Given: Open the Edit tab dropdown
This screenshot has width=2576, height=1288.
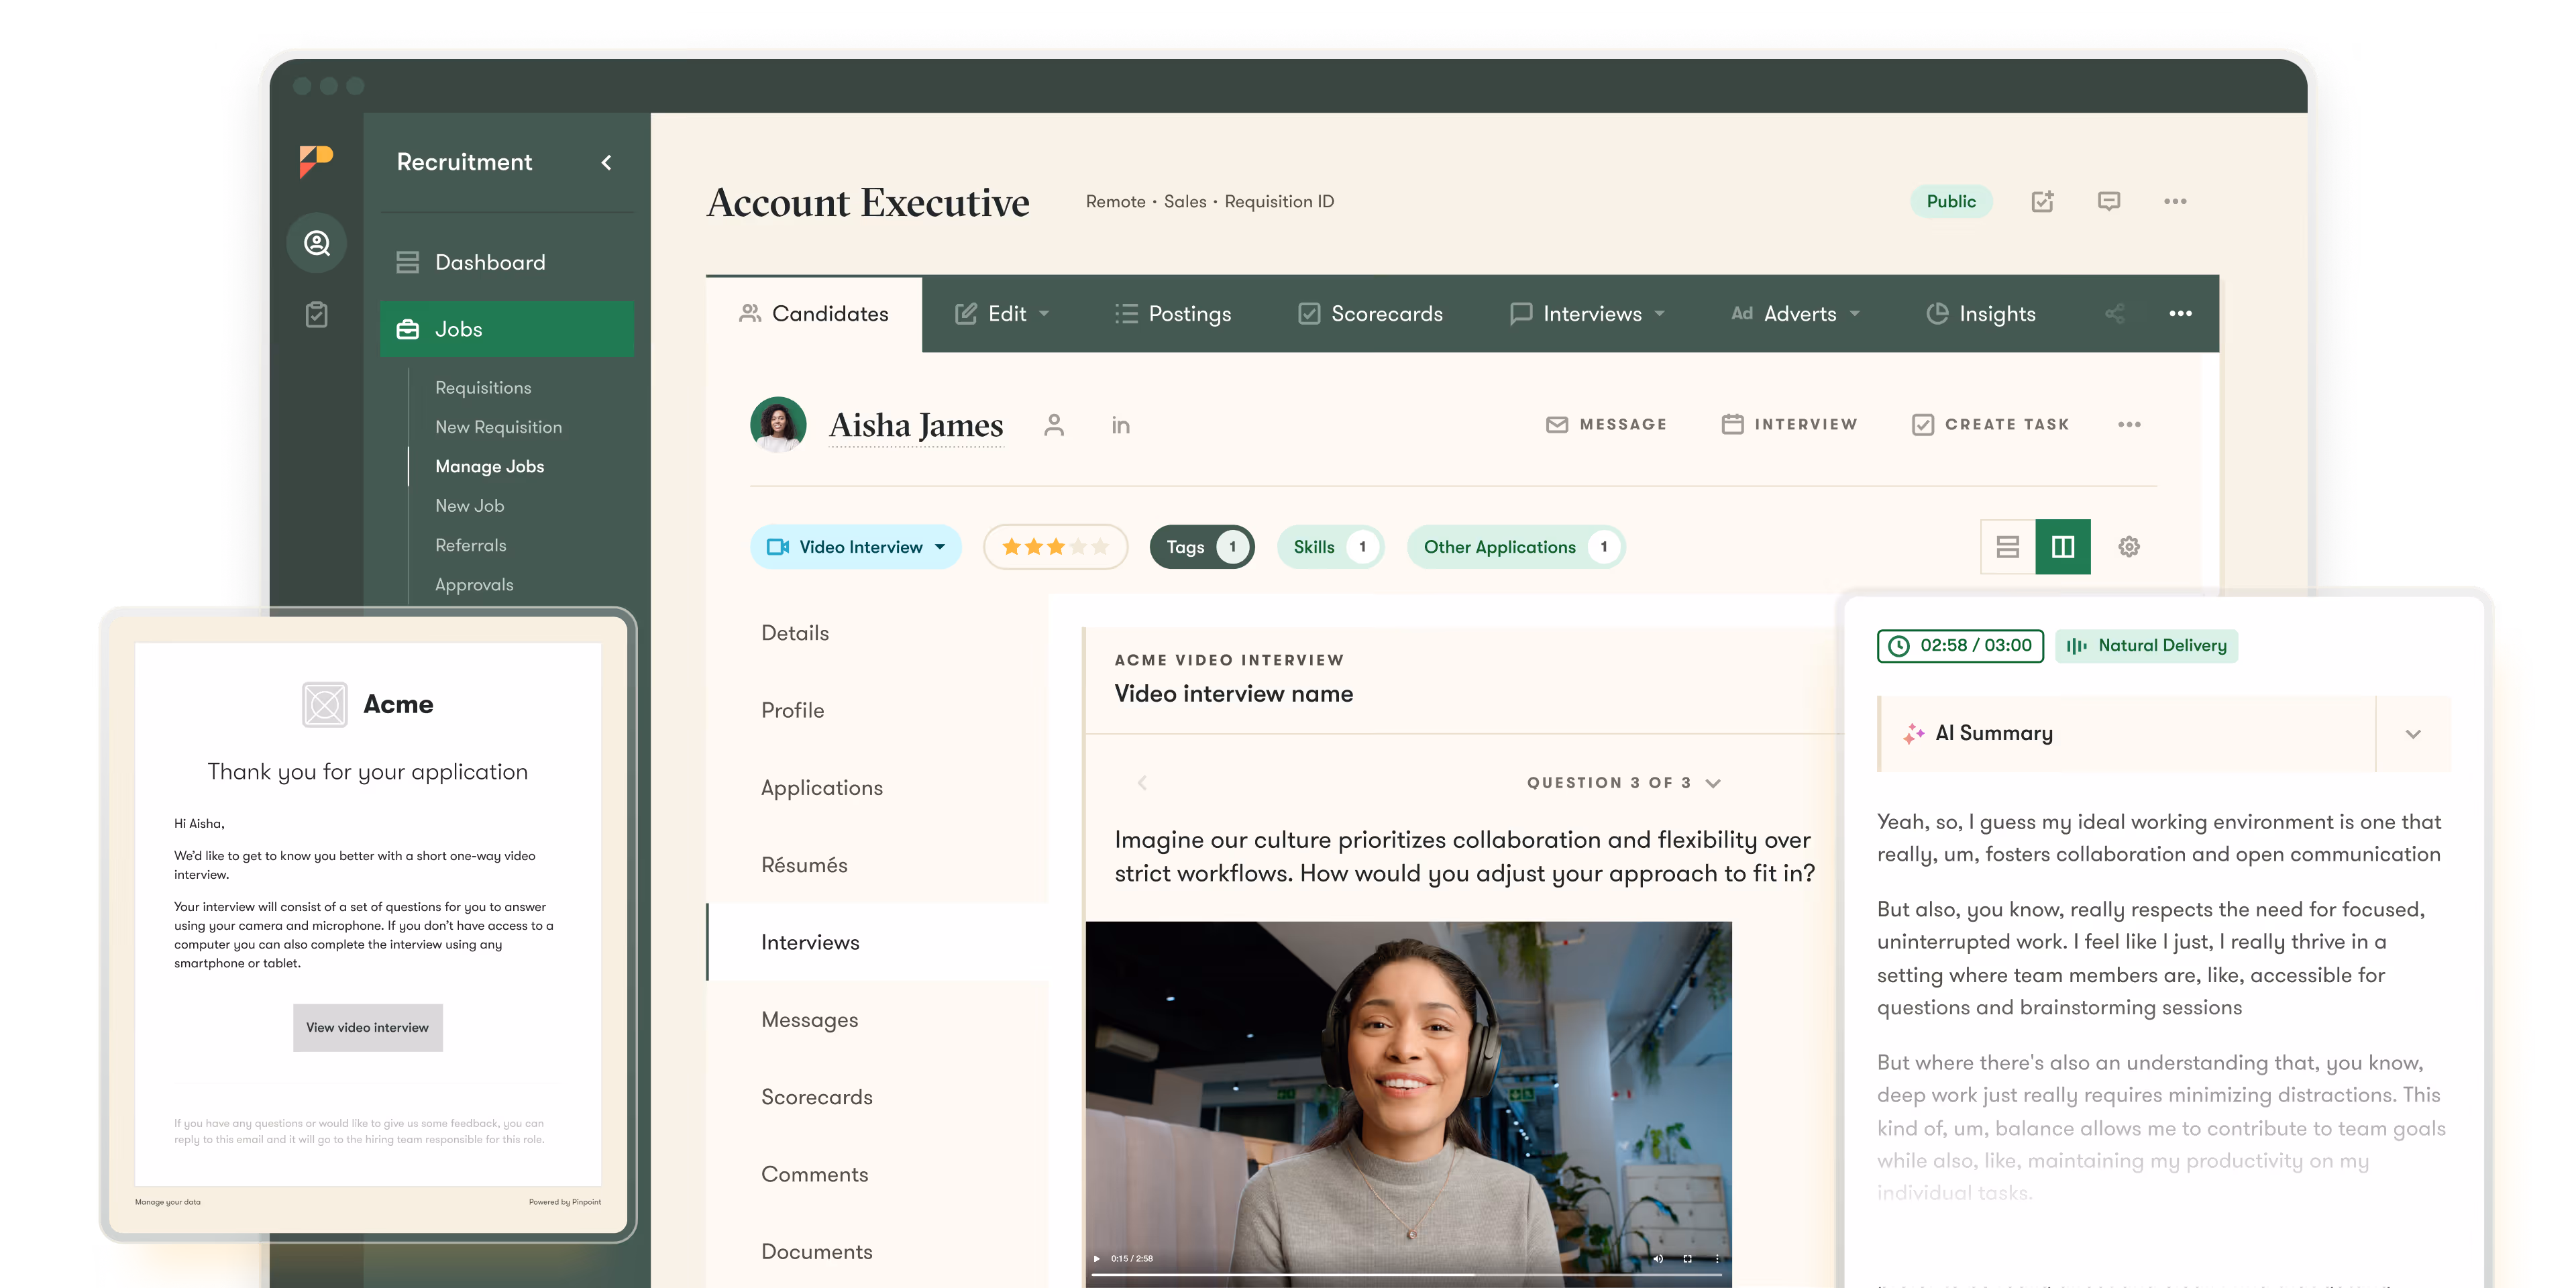Looking at the screenshot, I should click(1001, 314).
